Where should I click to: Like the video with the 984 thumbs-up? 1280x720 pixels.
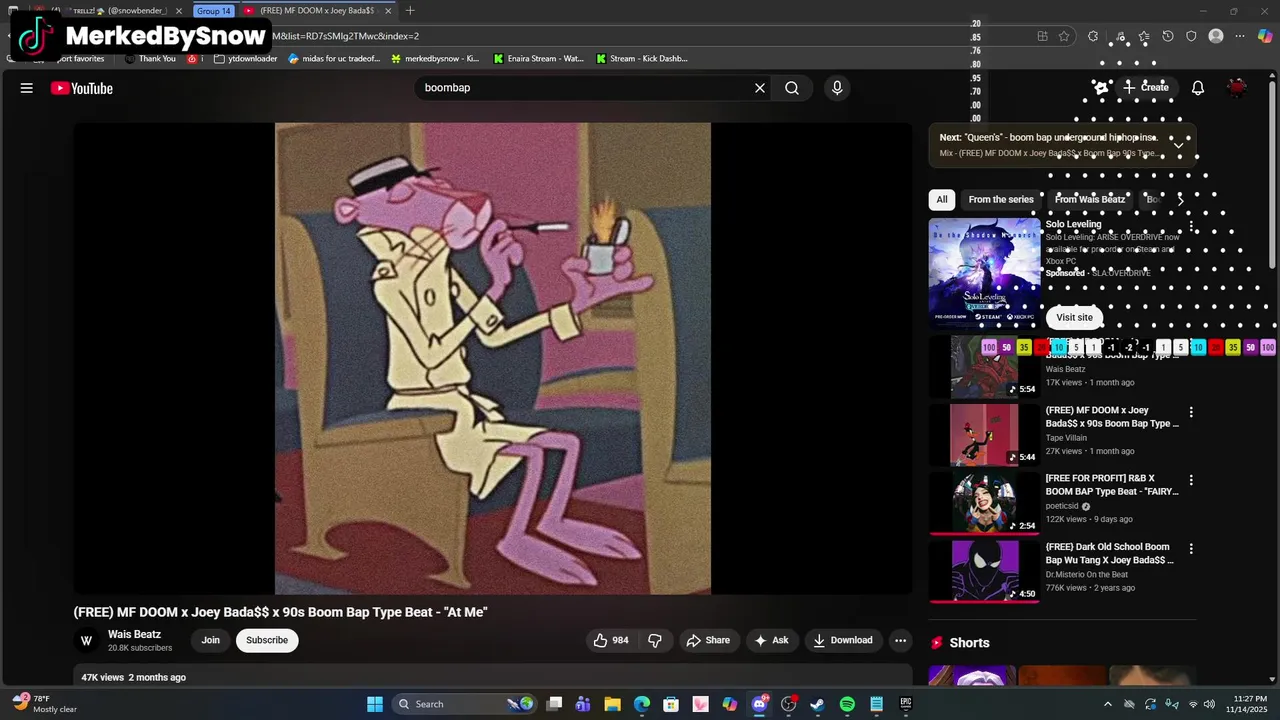611,640
